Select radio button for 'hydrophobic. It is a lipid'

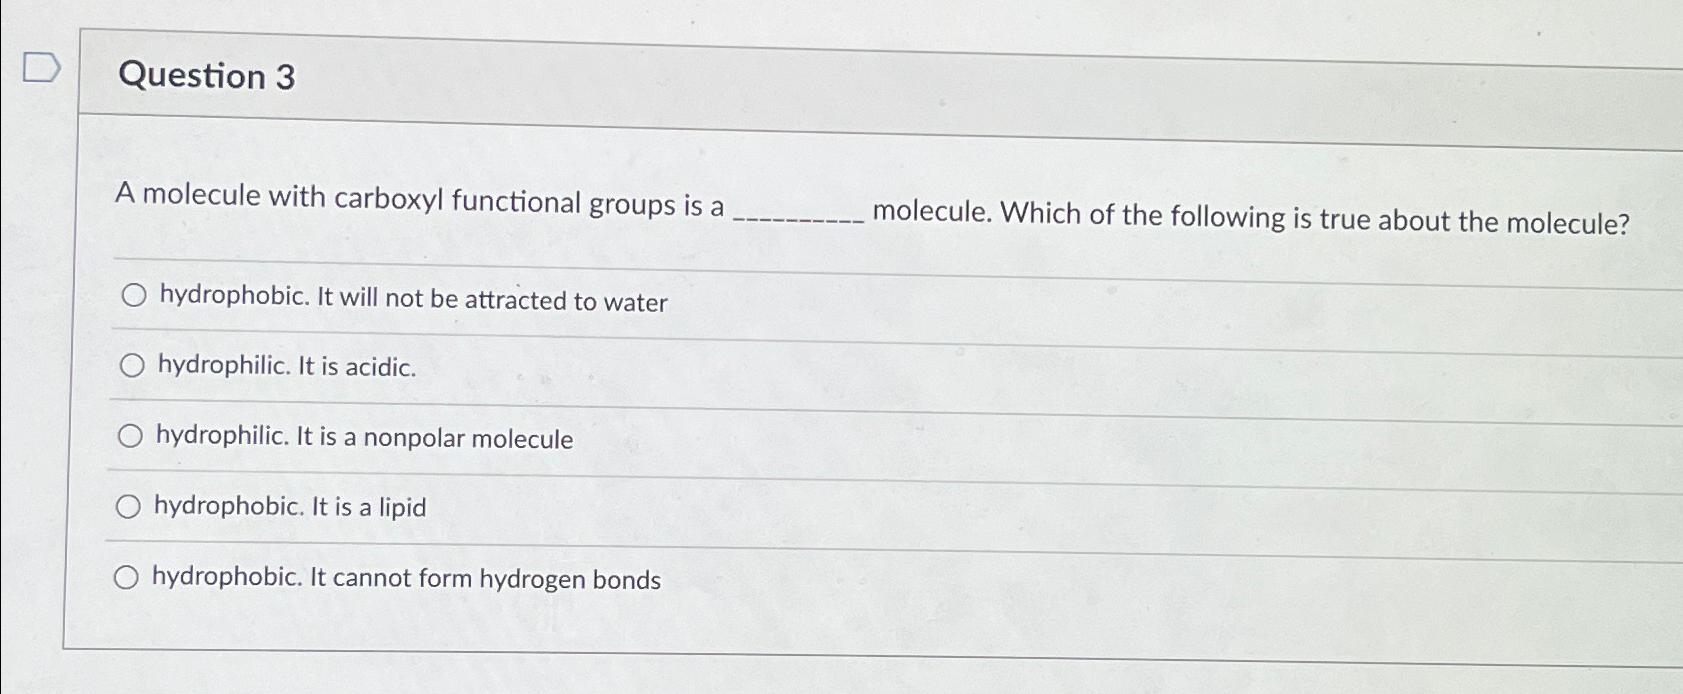tap(129, 506)
